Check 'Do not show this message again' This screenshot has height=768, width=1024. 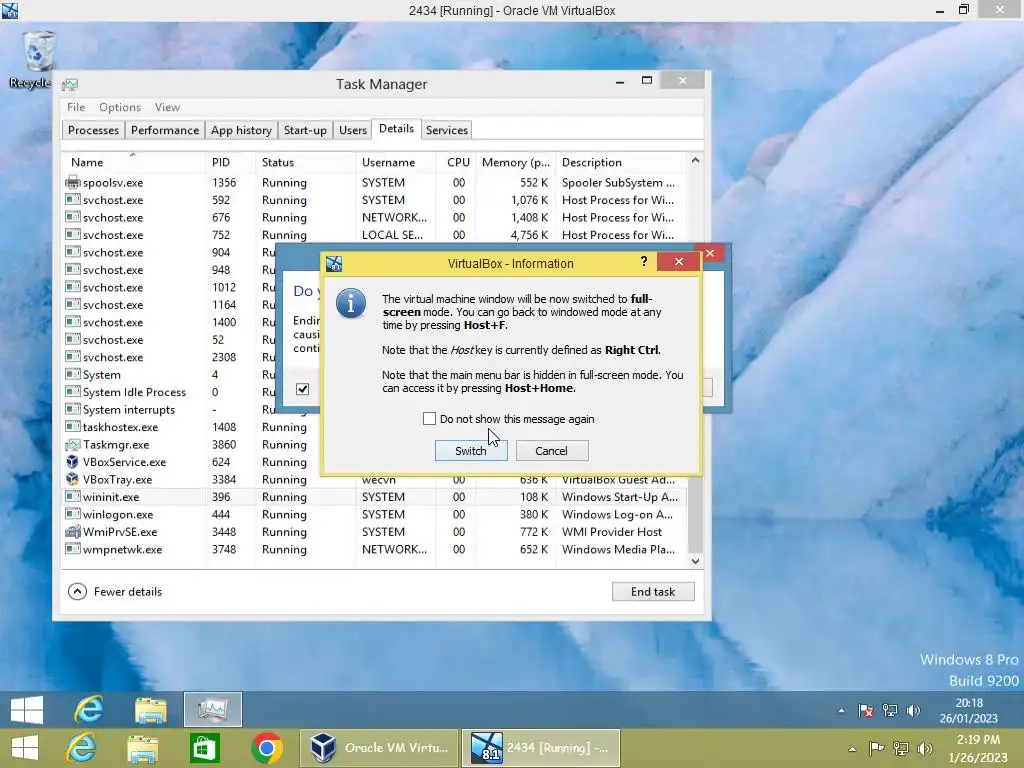point(429,419)
